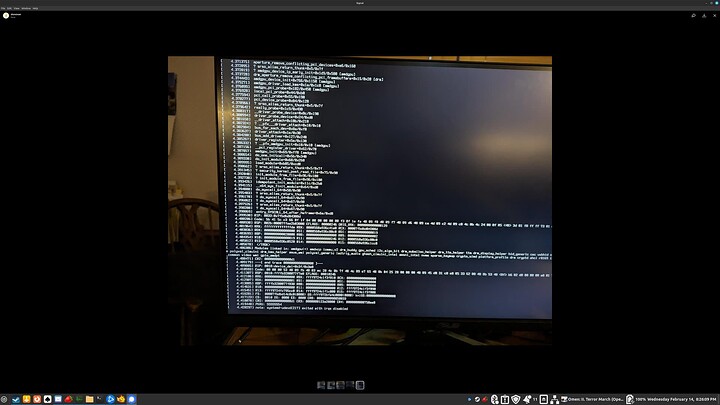
Task: Click the download image icon
Action: tap(704, 16)
